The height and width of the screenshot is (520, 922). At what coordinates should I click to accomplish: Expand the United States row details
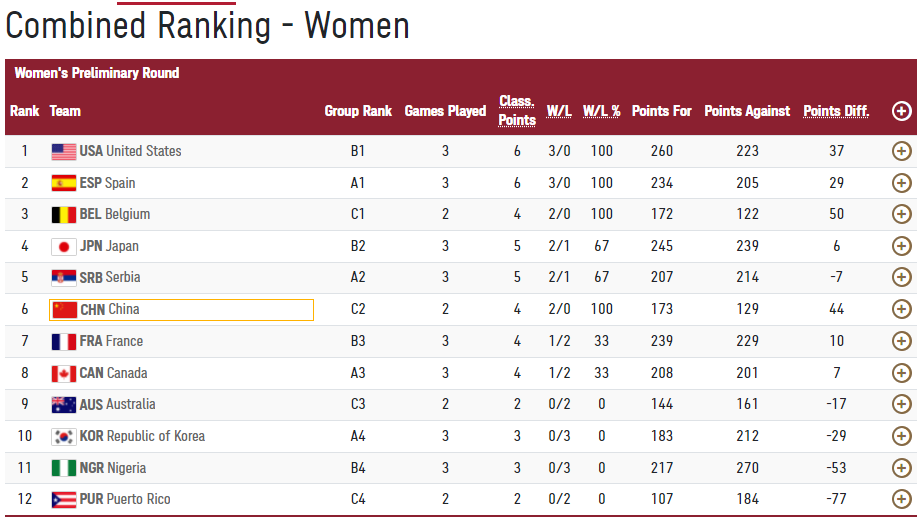(901, 152)
